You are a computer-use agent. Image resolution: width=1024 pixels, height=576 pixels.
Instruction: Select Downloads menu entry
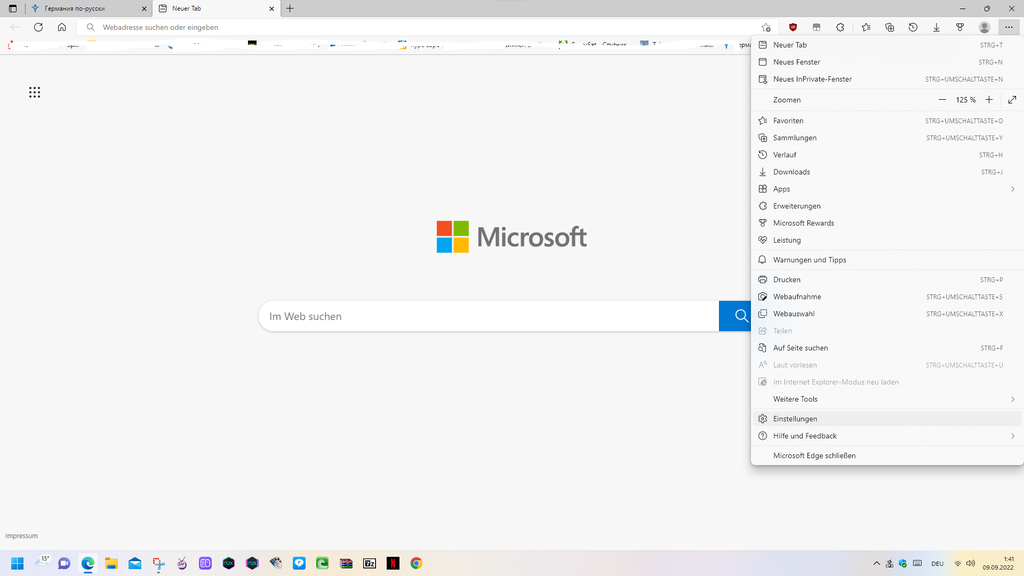(887, 172)
